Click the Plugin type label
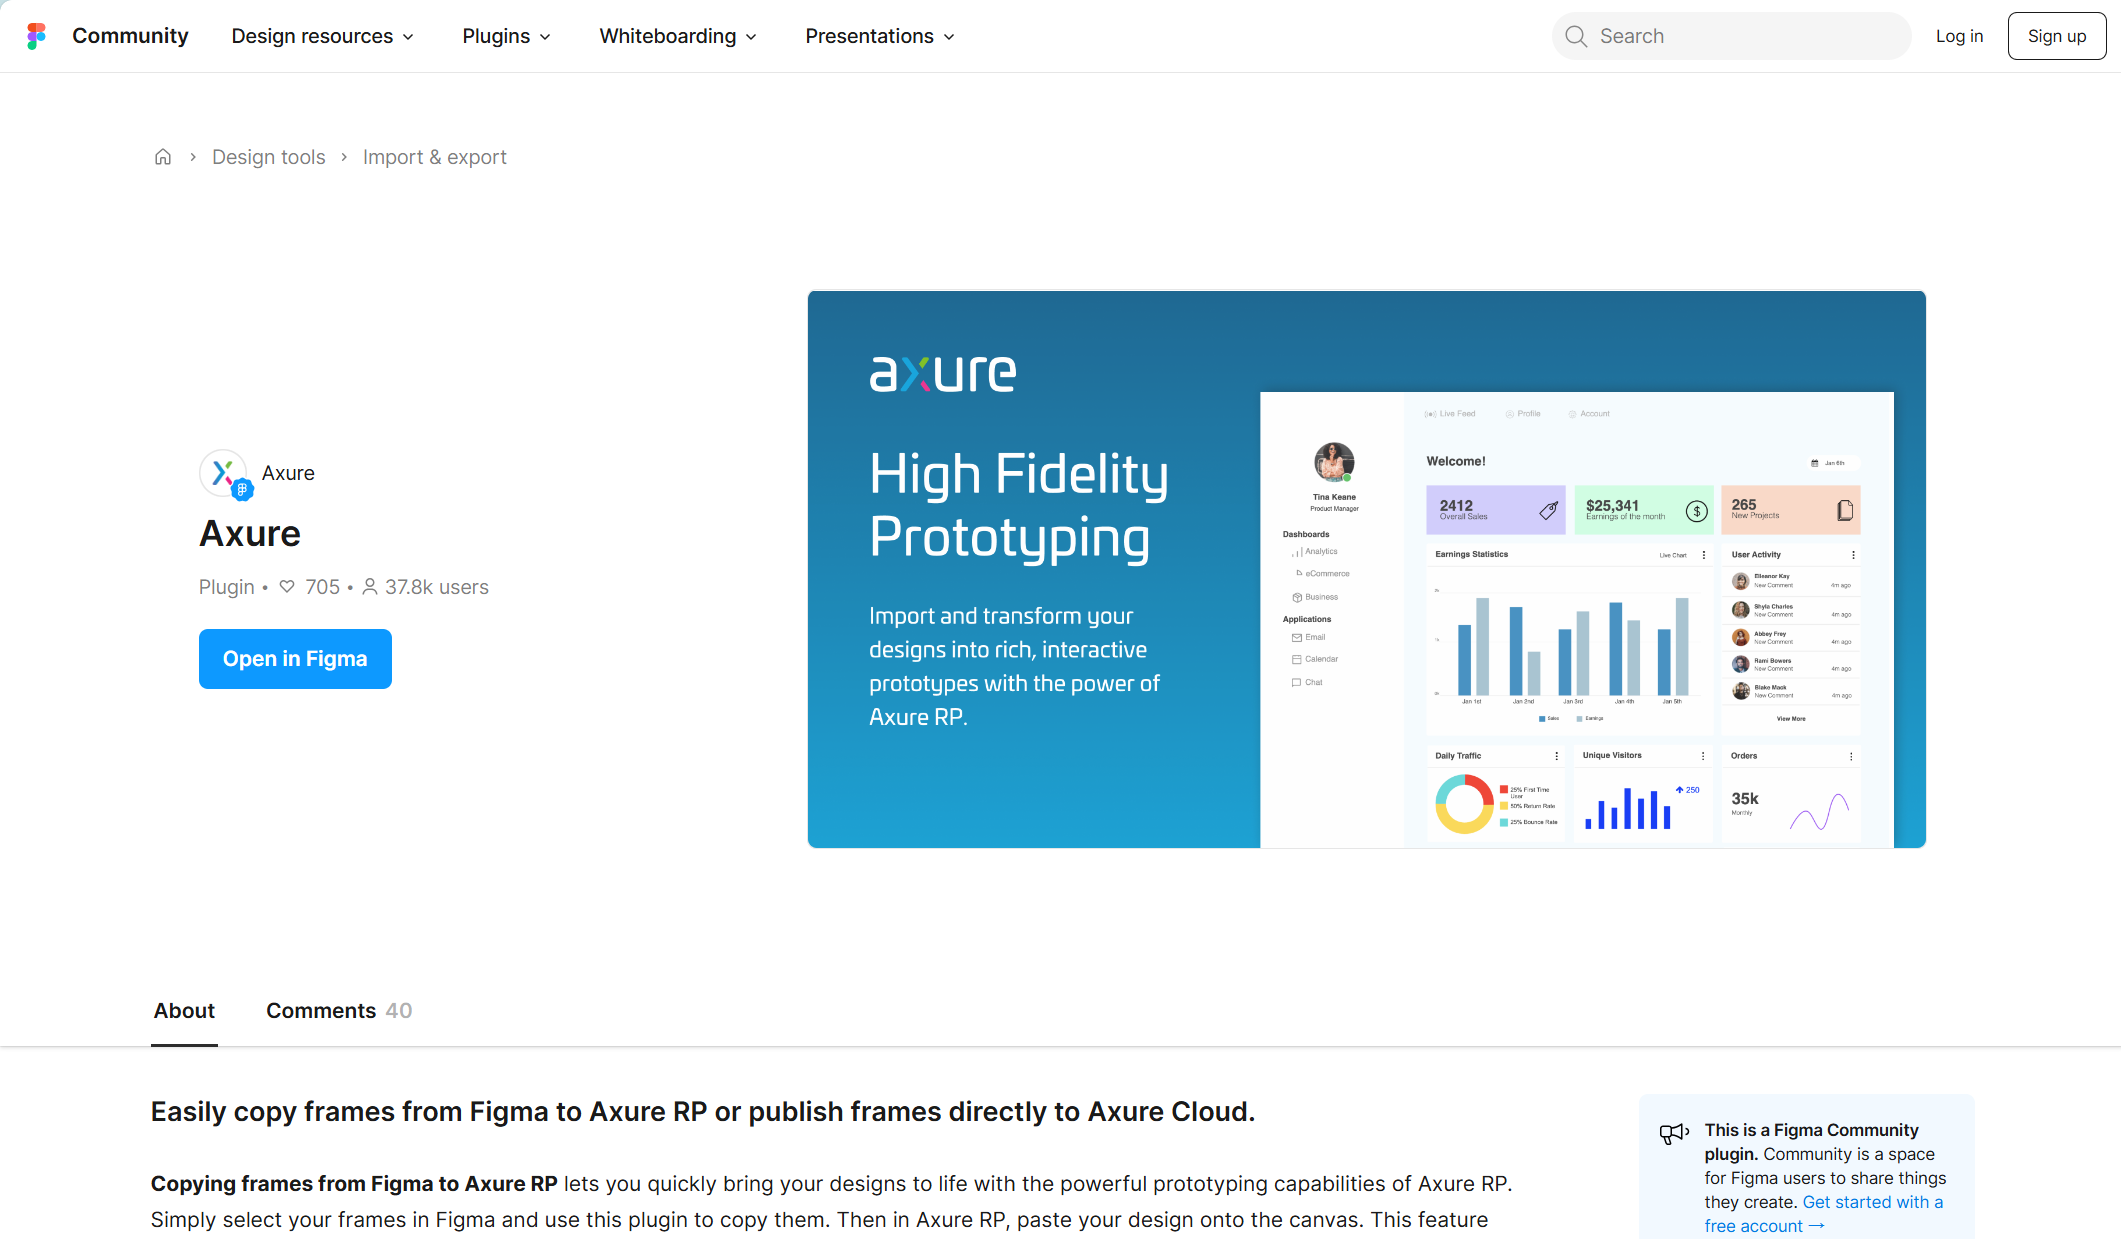This screenshot has width=2121, height=1239. click(x=227, y=587)
